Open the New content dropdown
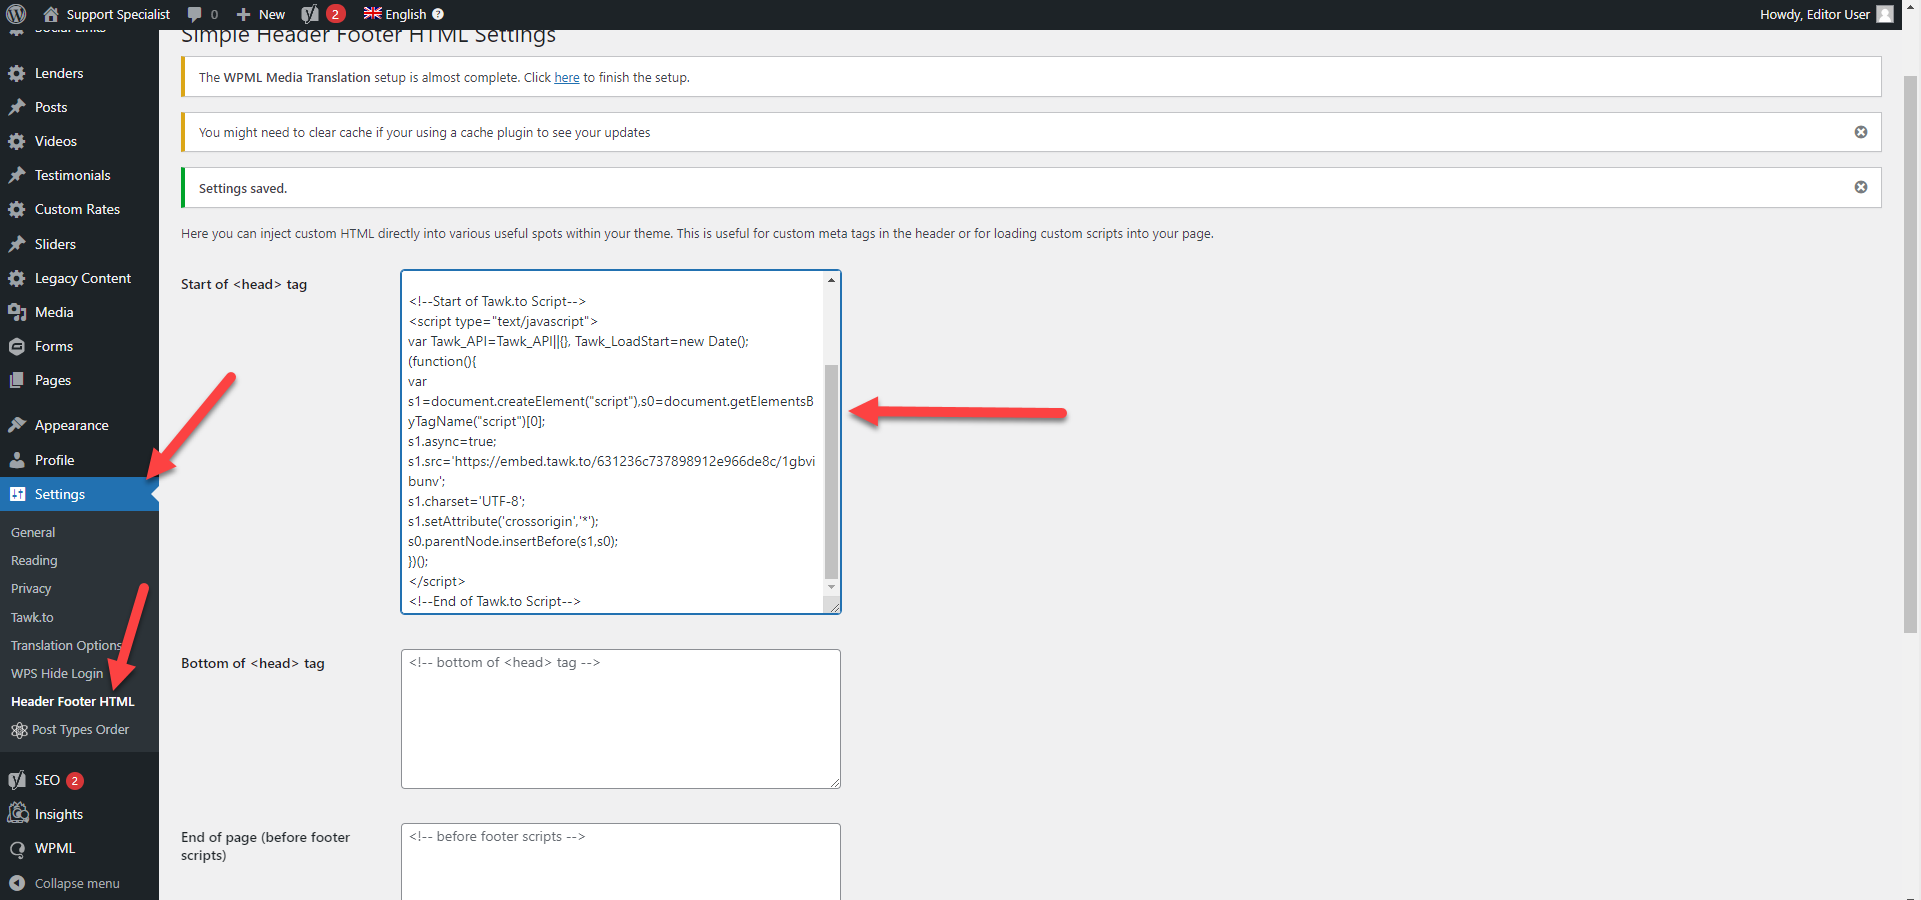Viewport: 1921px width, 900px height. pyautogui.click(x=260, y=14)
